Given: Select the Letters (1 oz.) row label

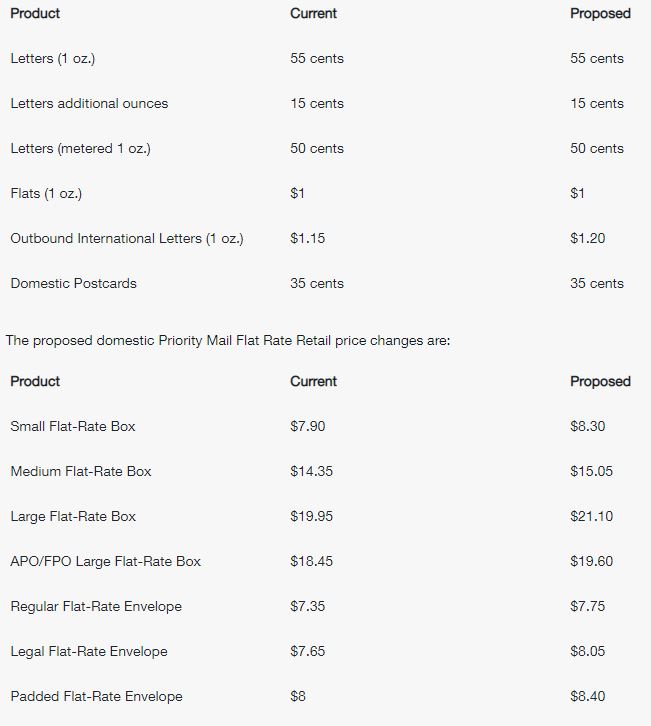Looking at the screenshot, I should [x=53, y=58].
